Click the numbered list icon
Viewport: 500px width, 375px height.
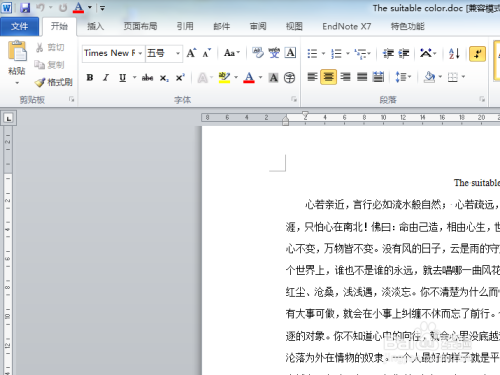(x=336, y=53)
